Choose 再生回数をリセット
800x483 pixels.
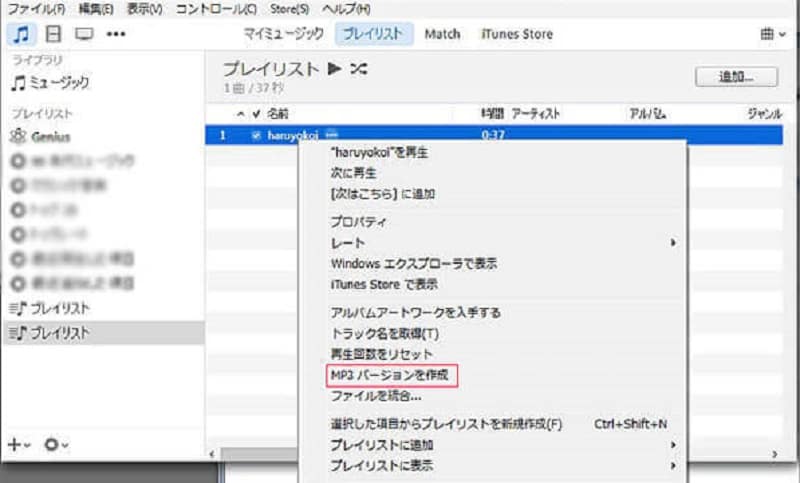[382, 354]
